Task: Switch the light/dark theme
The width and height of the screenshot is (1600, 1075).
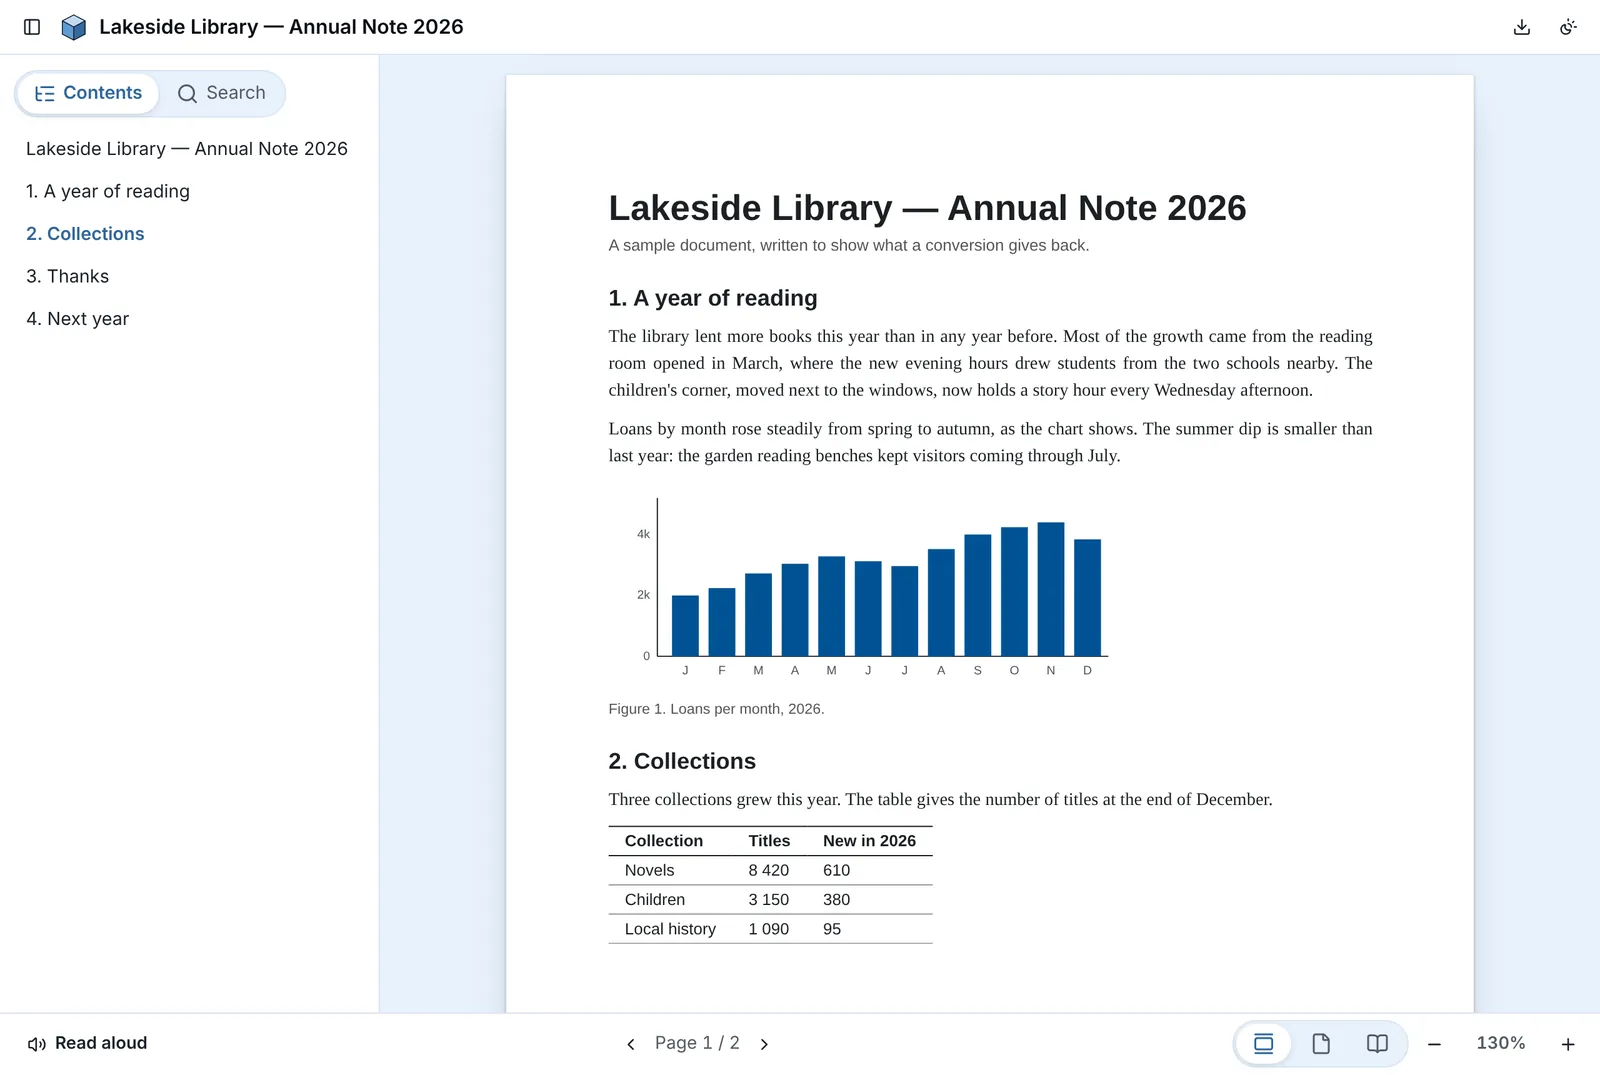Action: tap(1568, 27)
